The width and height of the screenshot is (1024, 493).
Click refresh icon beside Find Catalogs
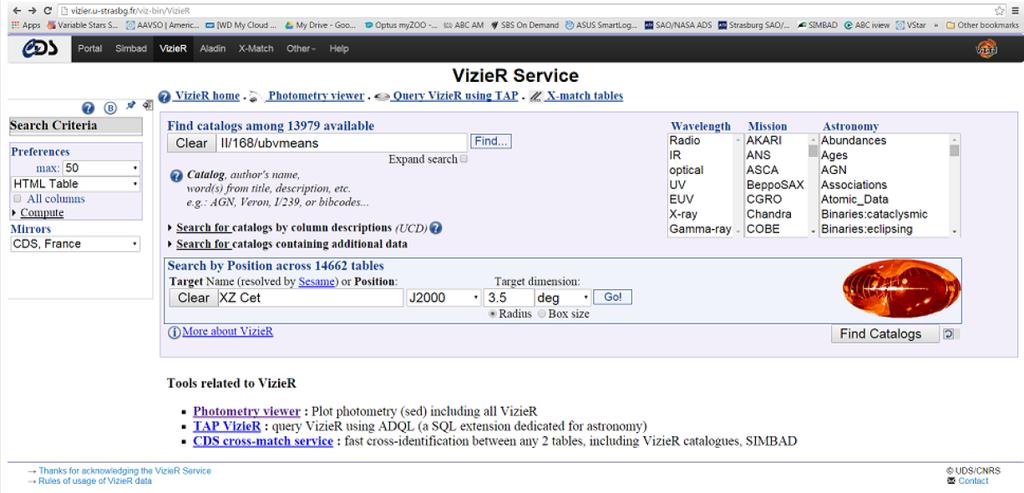949,334
